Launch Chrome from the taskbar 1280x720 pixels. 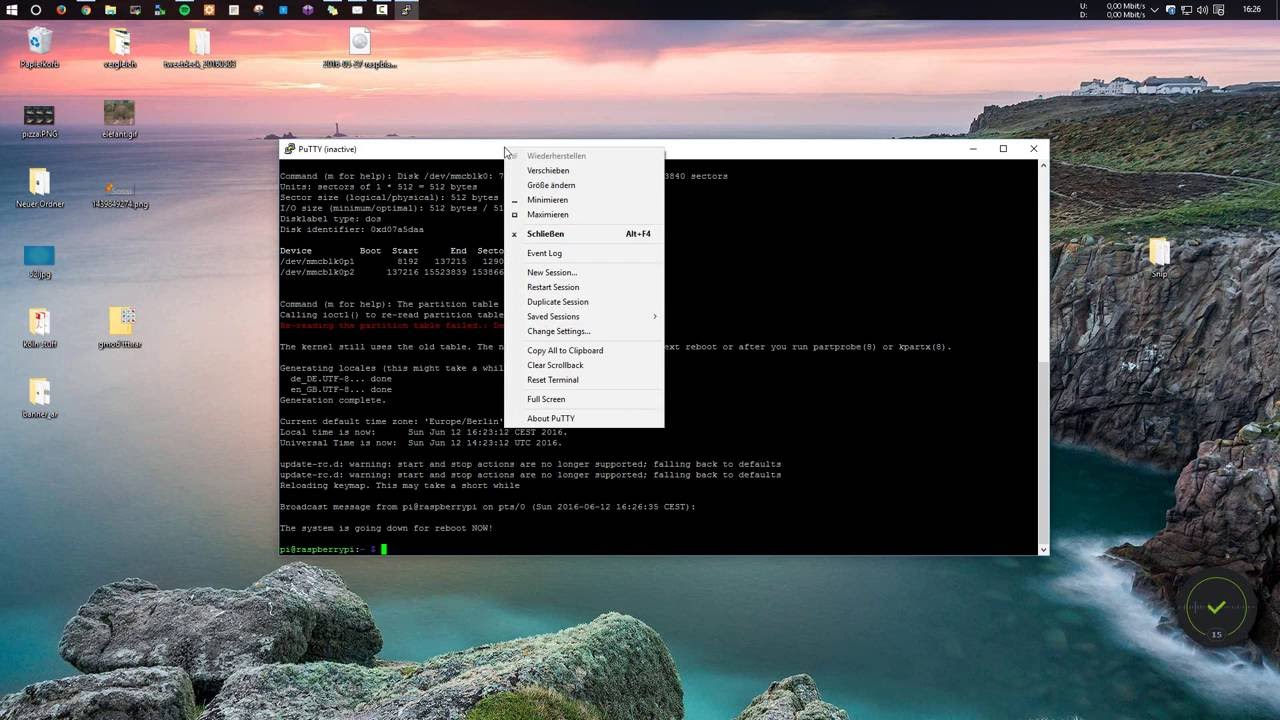pos(86,10)
